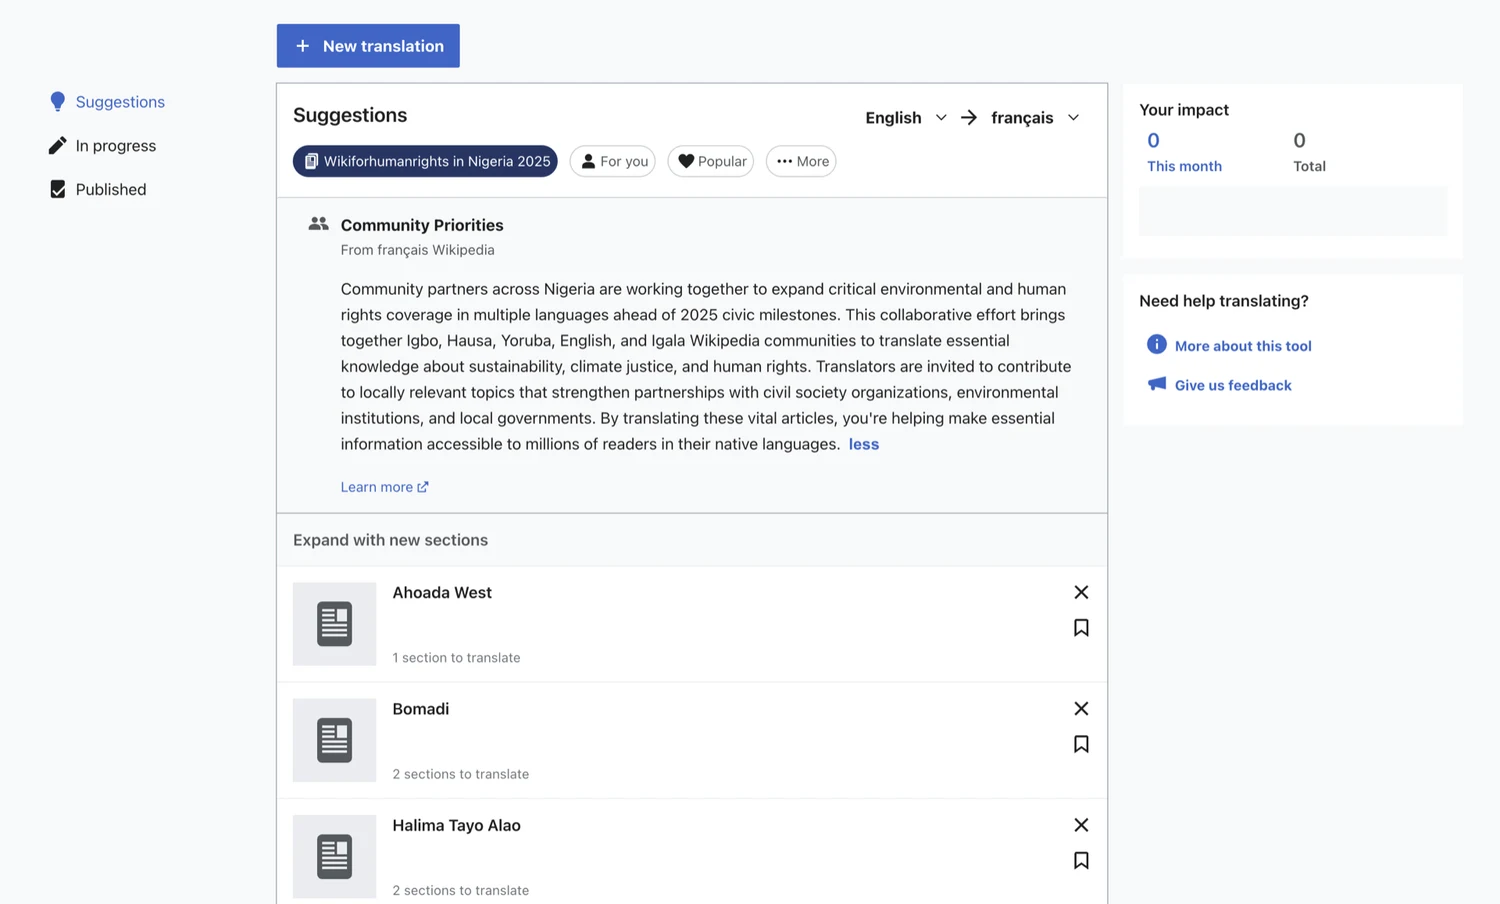Bookmark the Bomadi article
This screenshot has width=1500, height=904.
[1081, 744]
